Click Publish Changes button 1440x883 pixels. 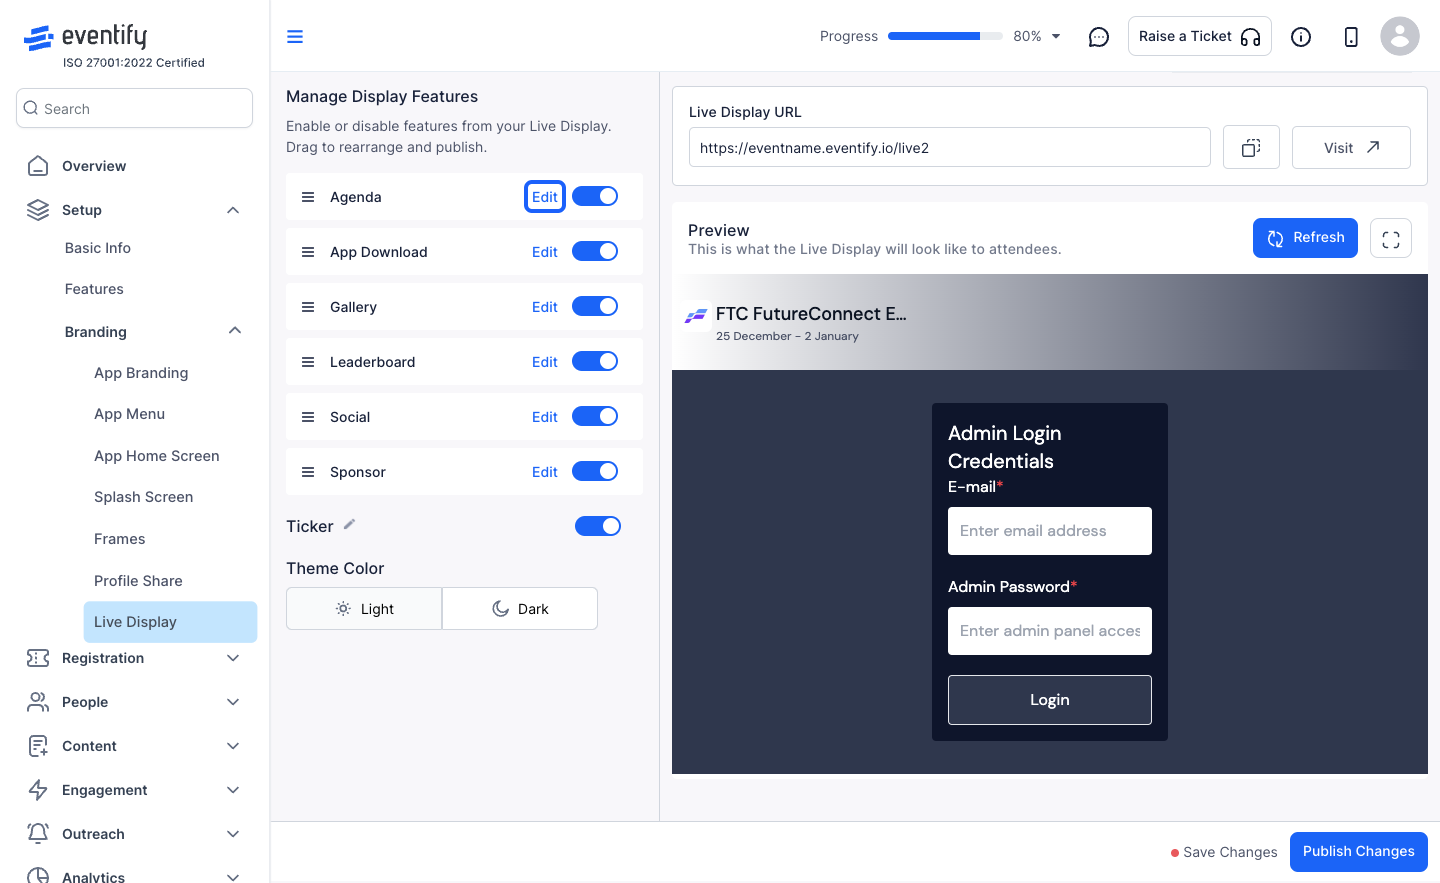[x=1359, y=852]
